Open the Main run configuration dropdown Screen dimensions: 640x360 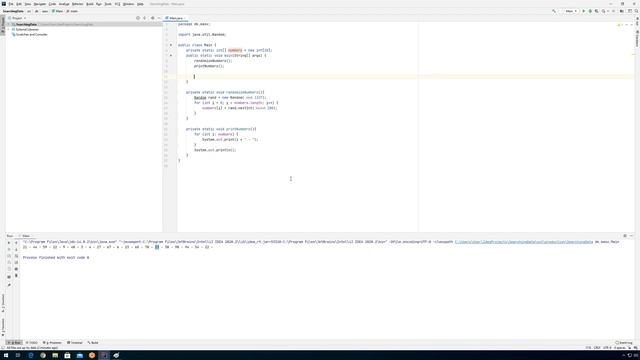click(x=571, y=11)
